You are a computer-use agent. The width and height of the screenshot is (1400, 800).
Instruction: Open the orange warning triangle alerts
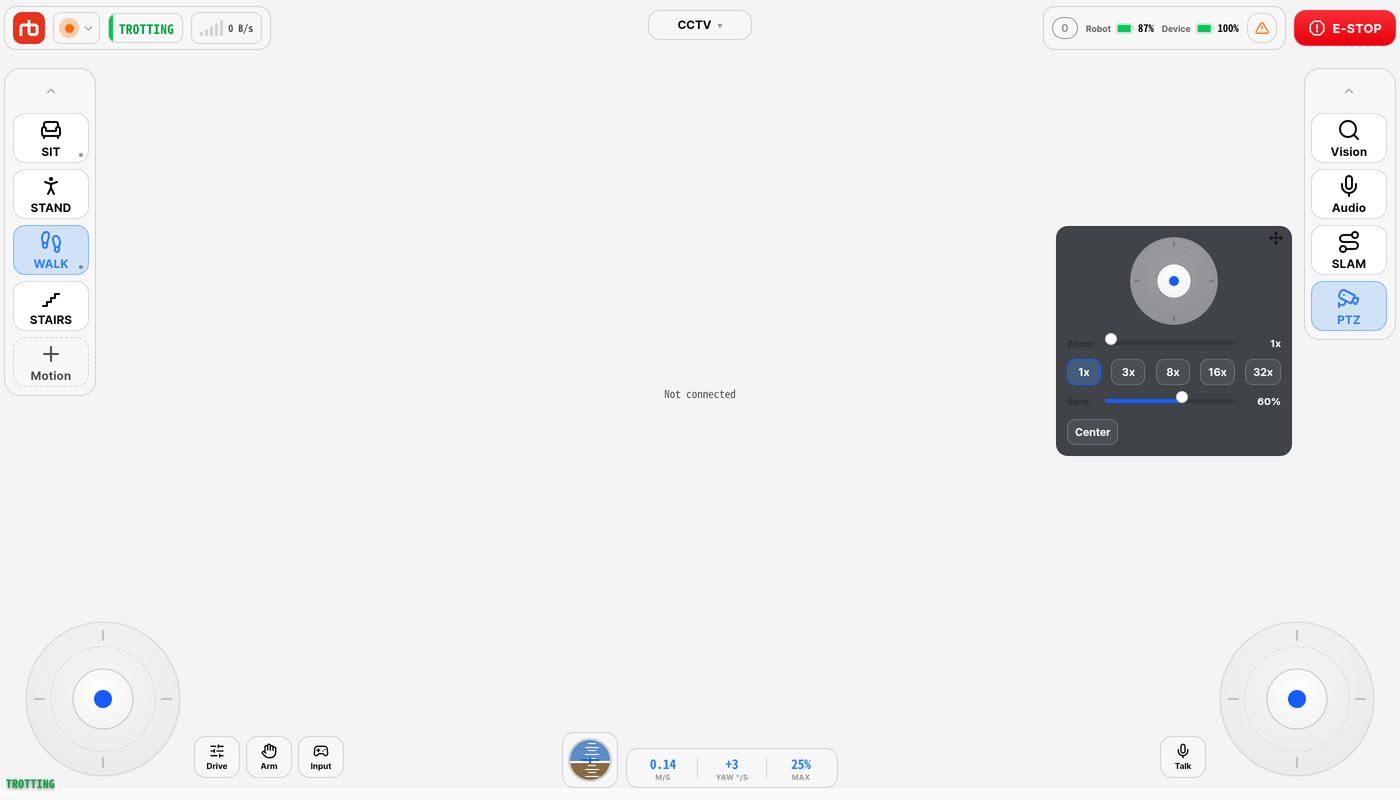pyautogui.click(x=1262, y=28)
